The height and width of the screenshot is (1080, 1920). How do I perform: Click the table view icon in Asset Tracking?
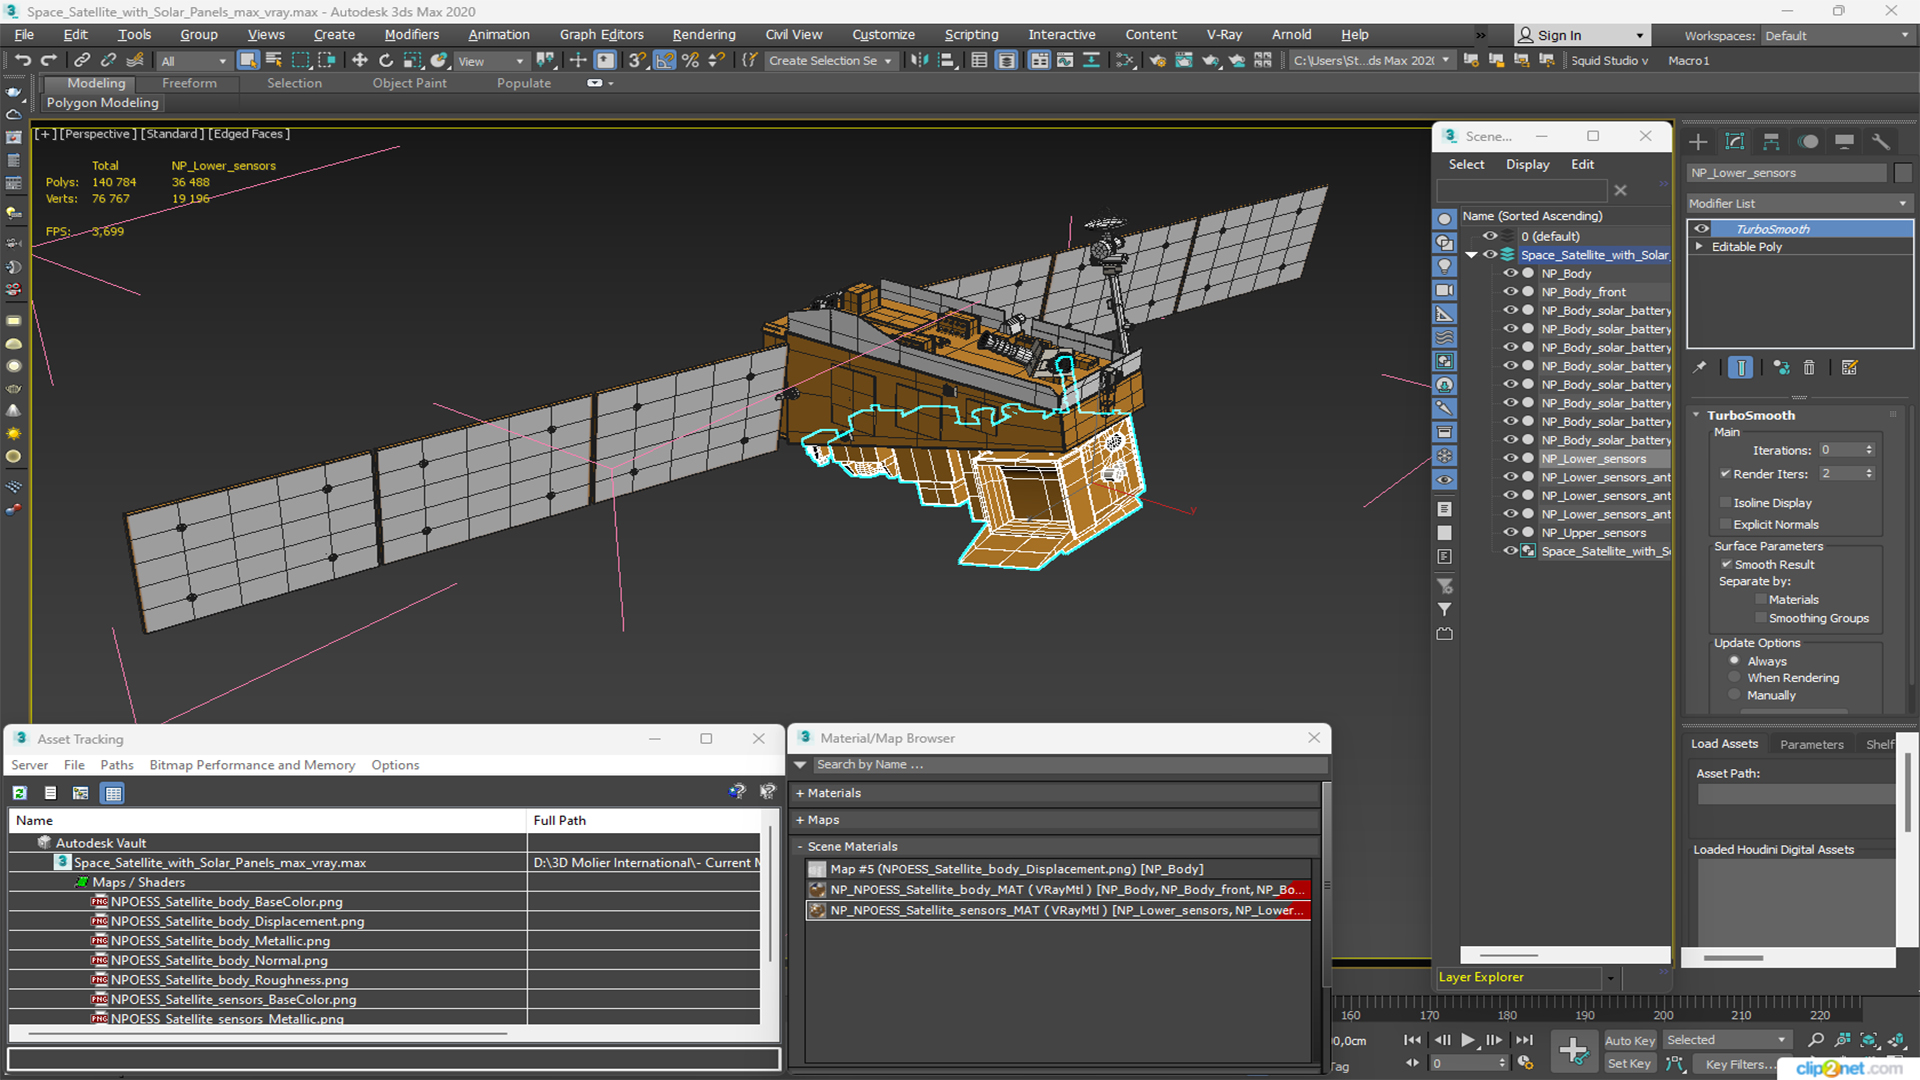coord(113,793)
